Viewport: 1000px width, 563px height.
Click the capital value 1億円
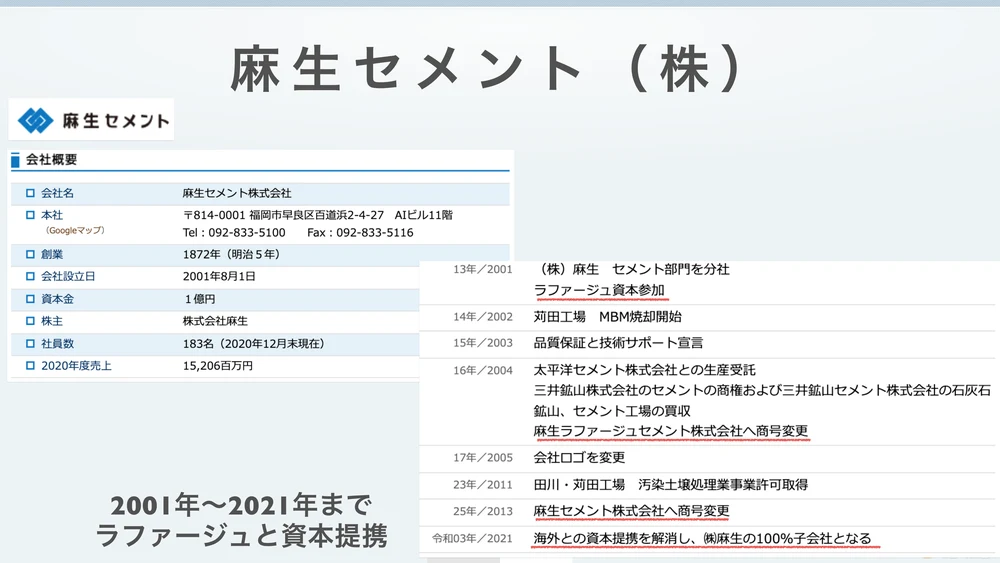point(200,299)
